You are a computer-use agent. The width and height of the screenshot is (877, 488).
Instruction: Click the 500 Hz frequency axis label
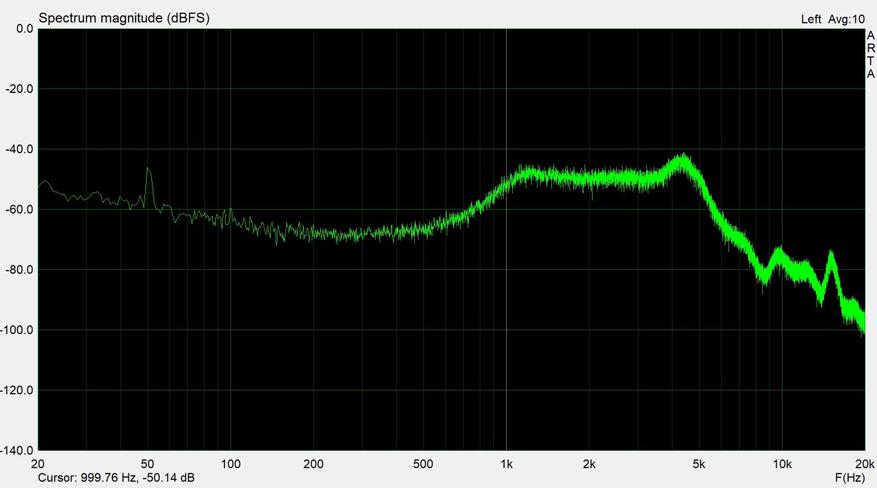[x=423, y=464]
